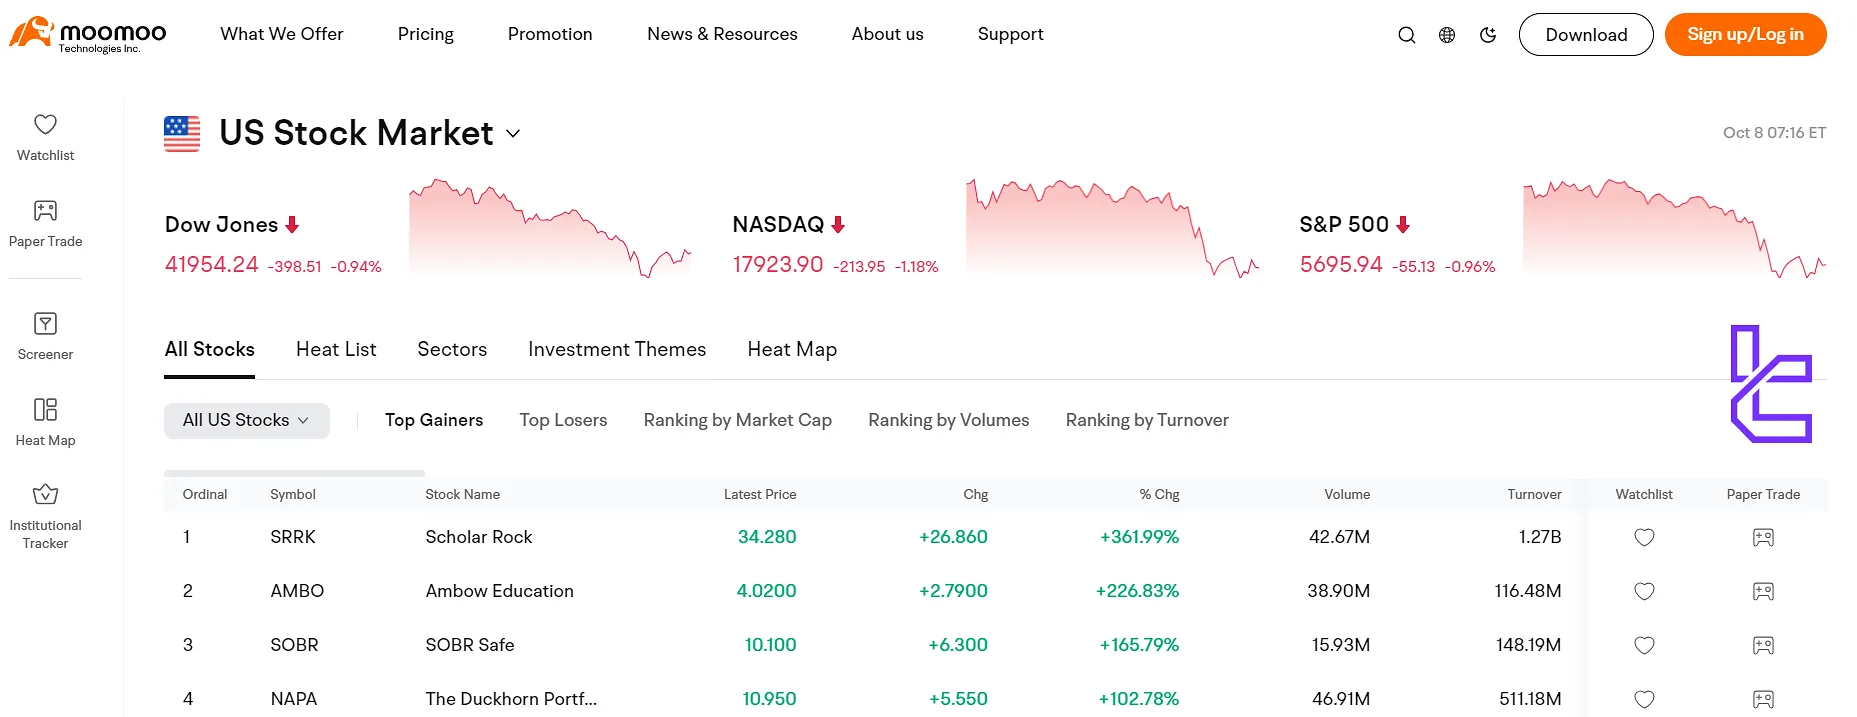The width and height of the screenshot is (1857, 717).
Task: Open SOBR Safe stock name
Action: click(x=470, y=645)
